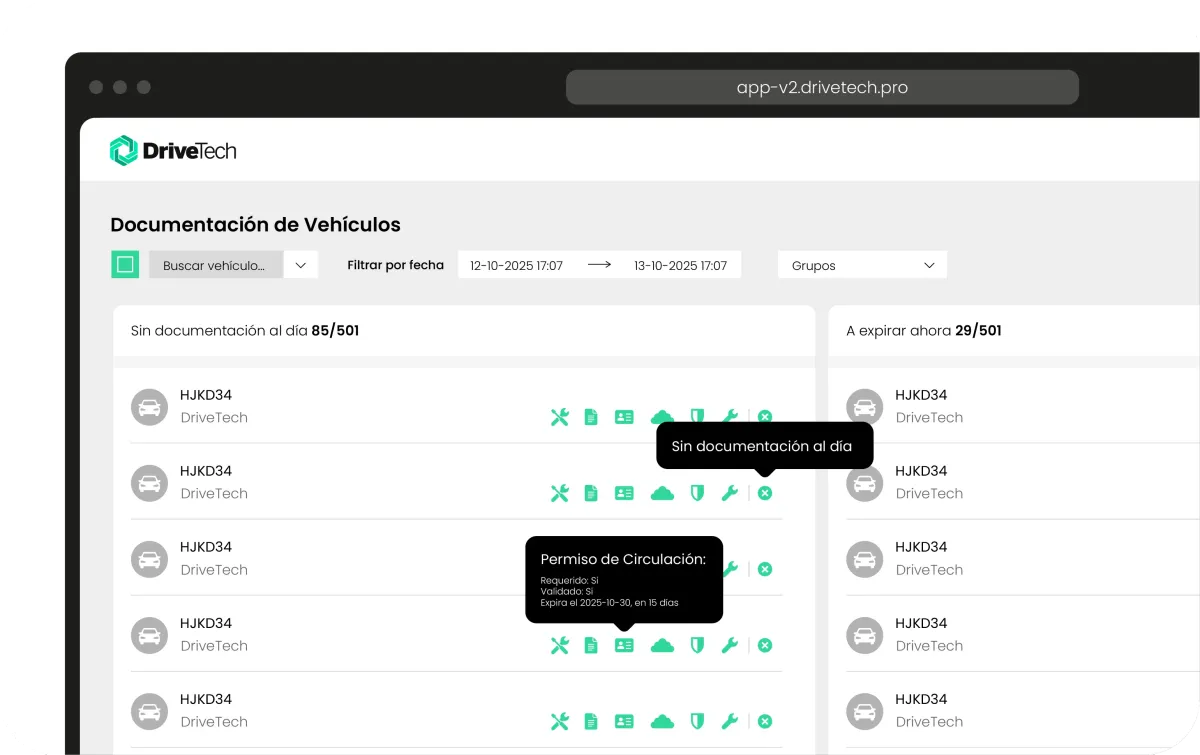The width and height of the screenshot is (1200, 755).
Task: Click the Buscar vehículo search field
Action: point(216,265)
